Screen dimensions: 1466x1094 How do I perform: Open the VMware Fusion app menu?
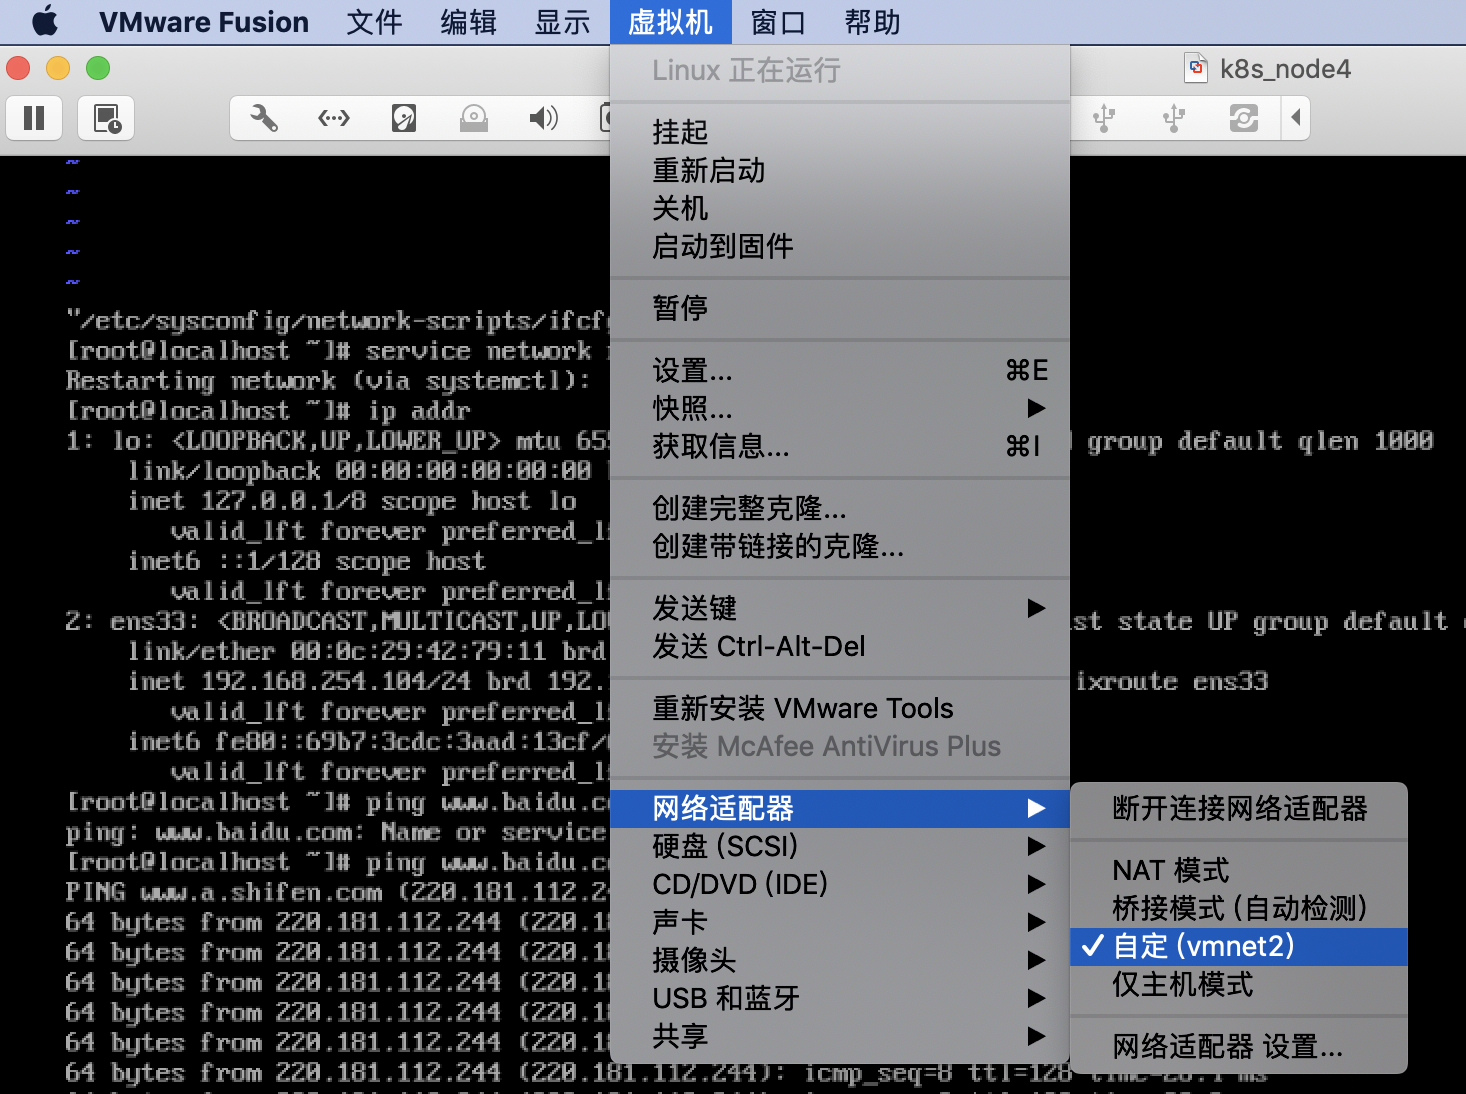204,22
